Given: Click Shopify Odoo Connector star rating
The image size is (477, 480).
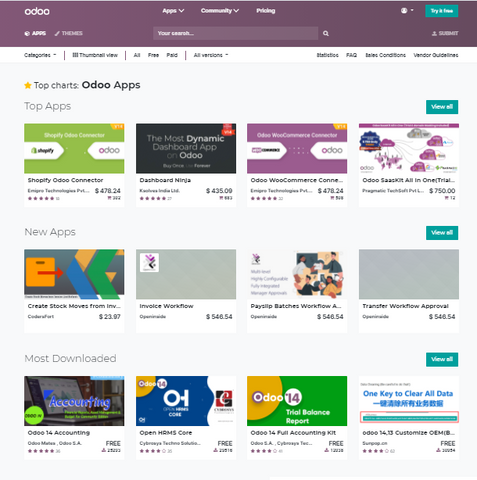Looking at the screenshot, I should 41,198.
